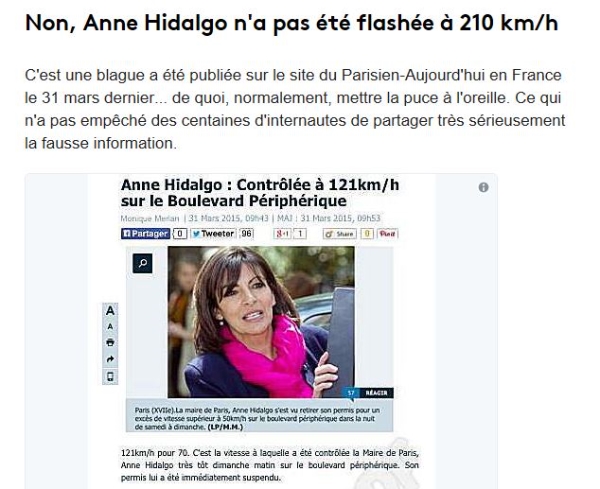Click the print icon in side toolbar
Screen dimensions: 600x489
(110, 342)
